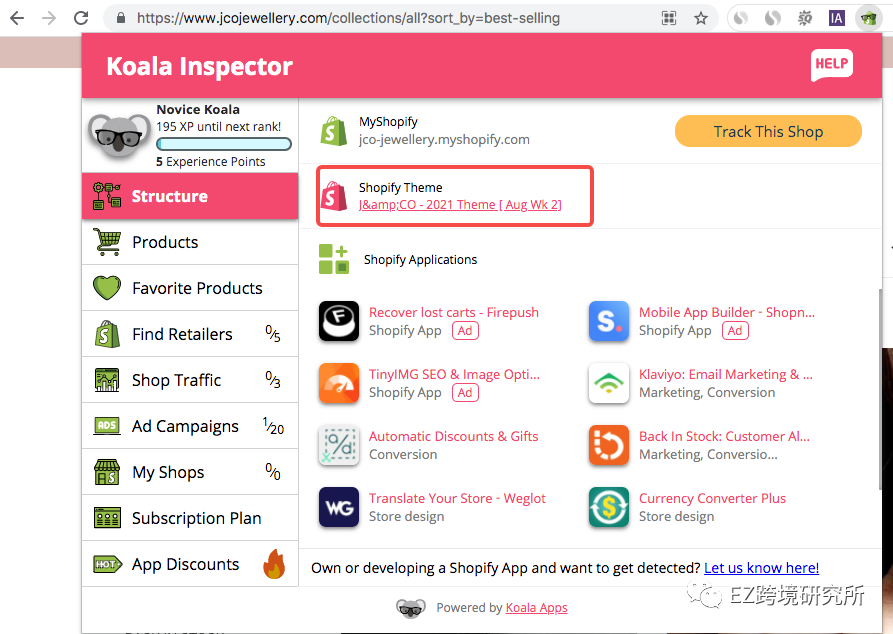Go back to the previous browser page
Screen dimensions: 893x634
click(x=17, y=18)
